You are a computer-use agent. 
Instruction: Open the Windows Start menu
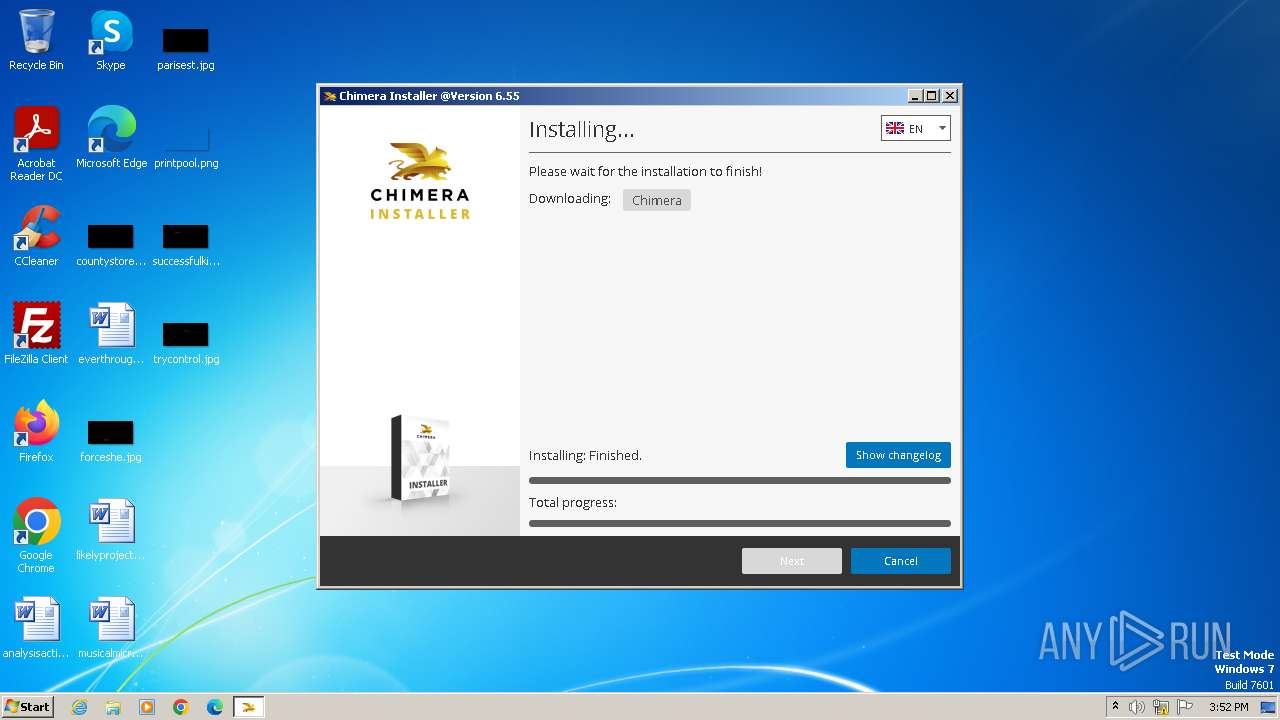pyautogui.click(x=27, y=706)
